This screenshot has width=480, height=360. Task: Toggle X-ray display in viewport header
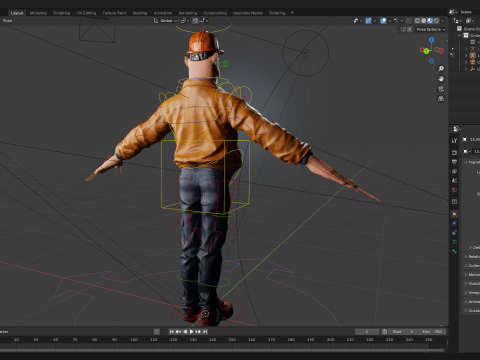pos(409,21)
